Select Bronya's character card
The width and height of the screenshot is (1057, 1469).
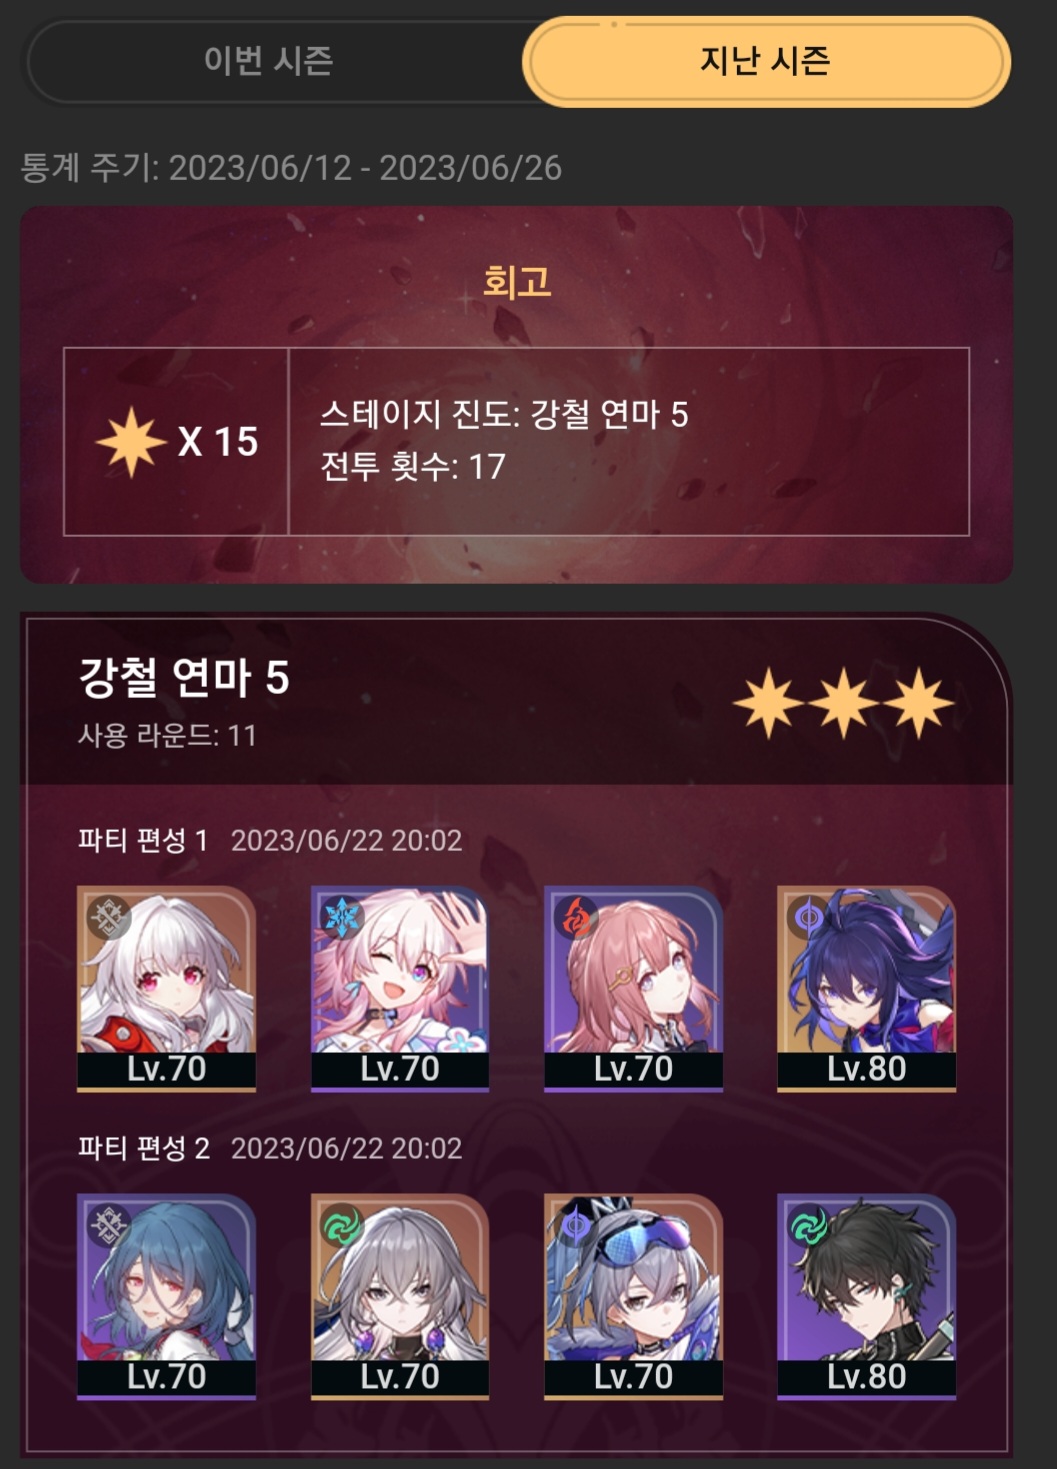(x=400, y=1296)
